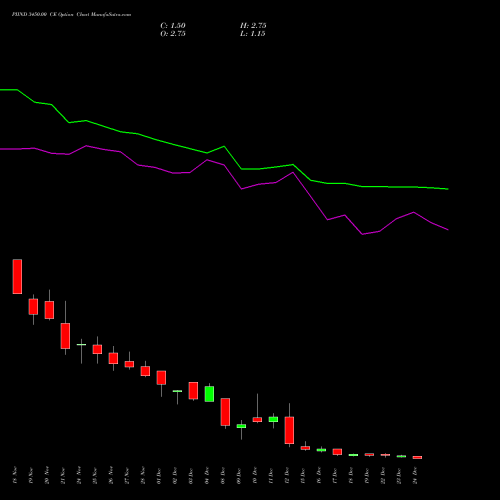Select the '04 Dec' date label
The width and height of the screenshot is (500, 500).
tap(207, 475)
